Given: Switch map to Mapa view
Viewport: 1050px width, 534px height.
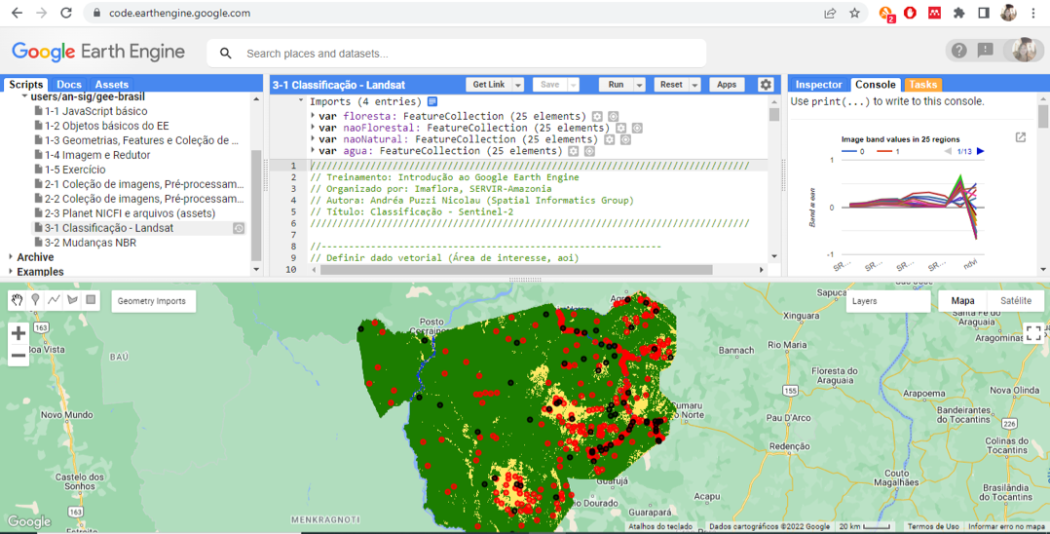Looking at the screenshot, I should pyautogui.click(x=963, y=301).
